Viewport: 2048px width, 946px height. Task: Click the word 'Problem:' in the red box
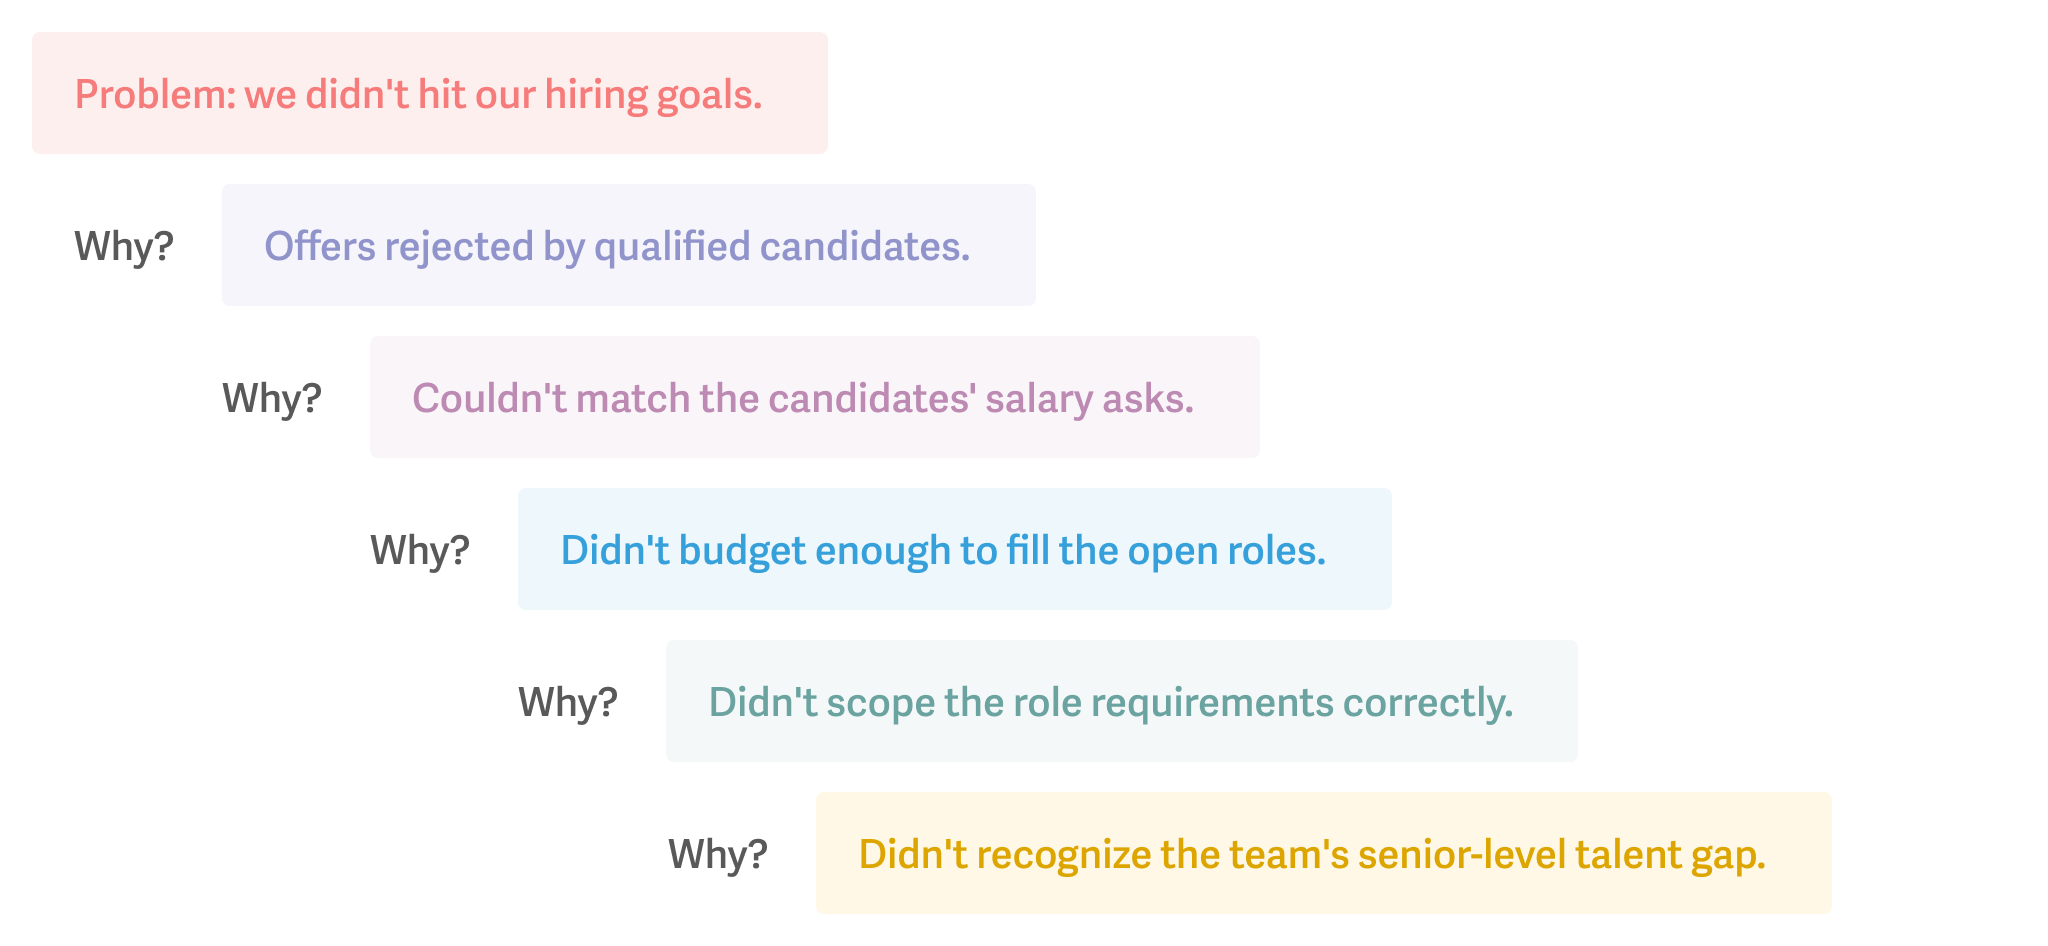pos(155,95)
